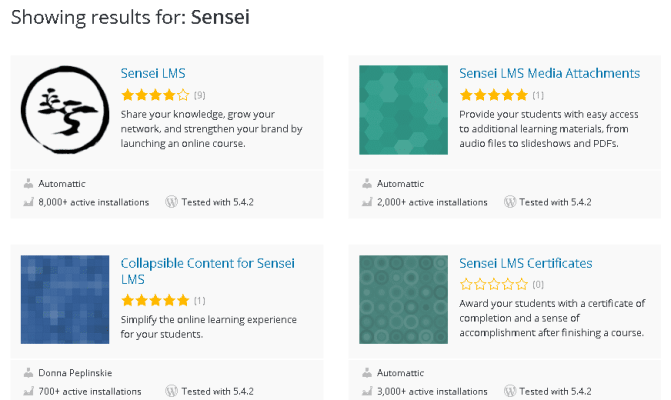Screen dimensions: 671x400
Task: Click the WordPress logo next to Sensei LMS tested version
Action: tap(171, 202)
